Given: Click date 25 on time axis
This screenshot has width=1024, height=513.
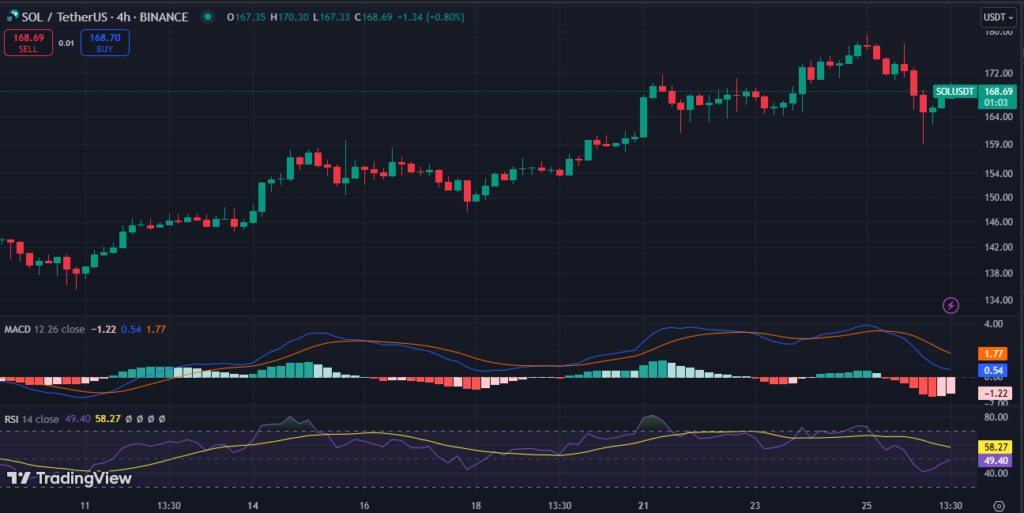Looking at the screenshot, I should coord(867,506).
